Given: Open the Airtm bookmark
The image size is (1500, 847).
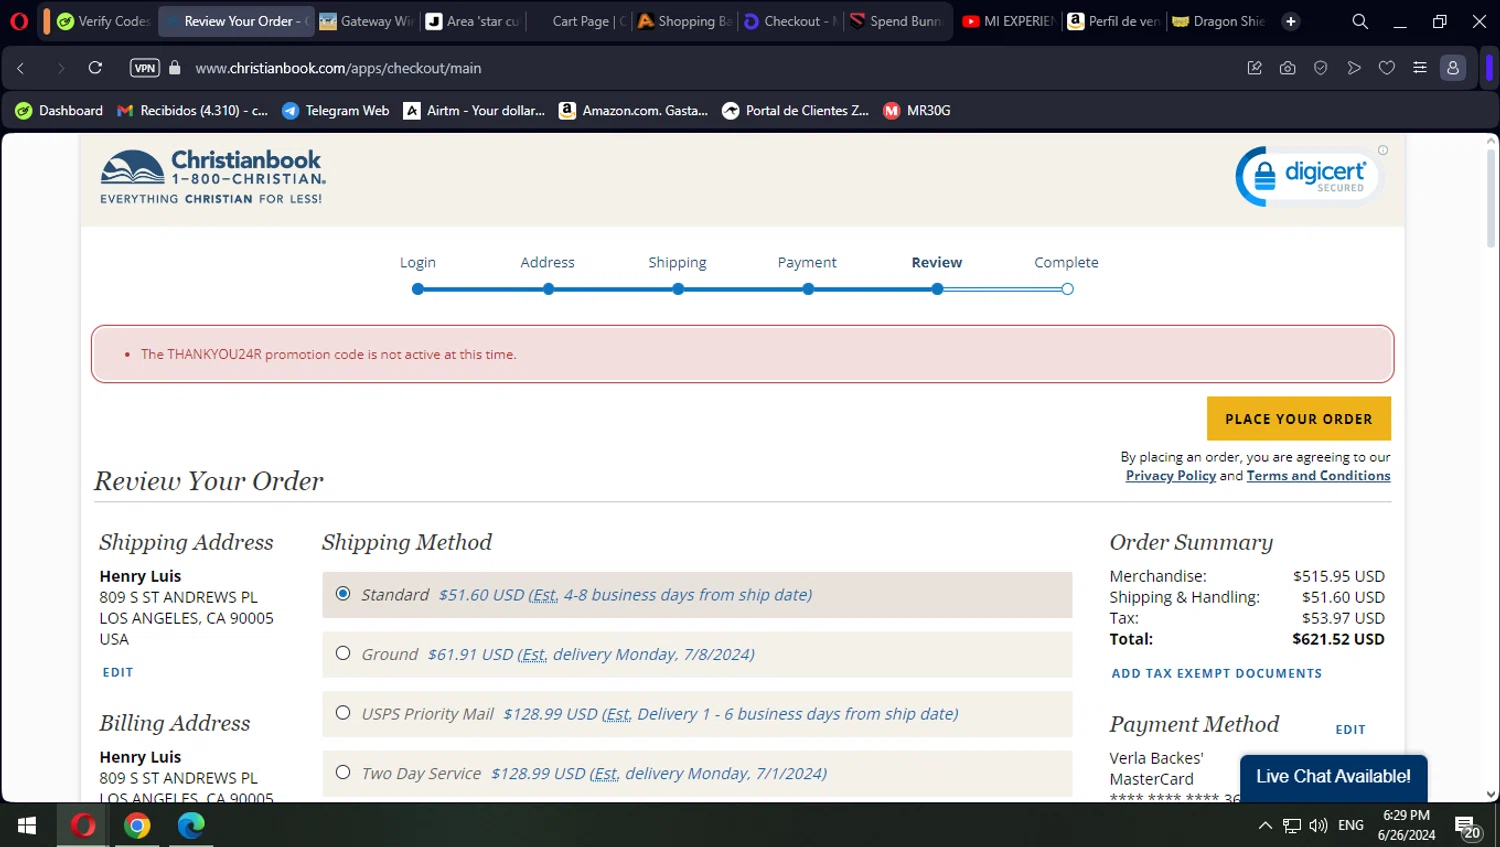Looking at the screenshot, I should (475, 111).
